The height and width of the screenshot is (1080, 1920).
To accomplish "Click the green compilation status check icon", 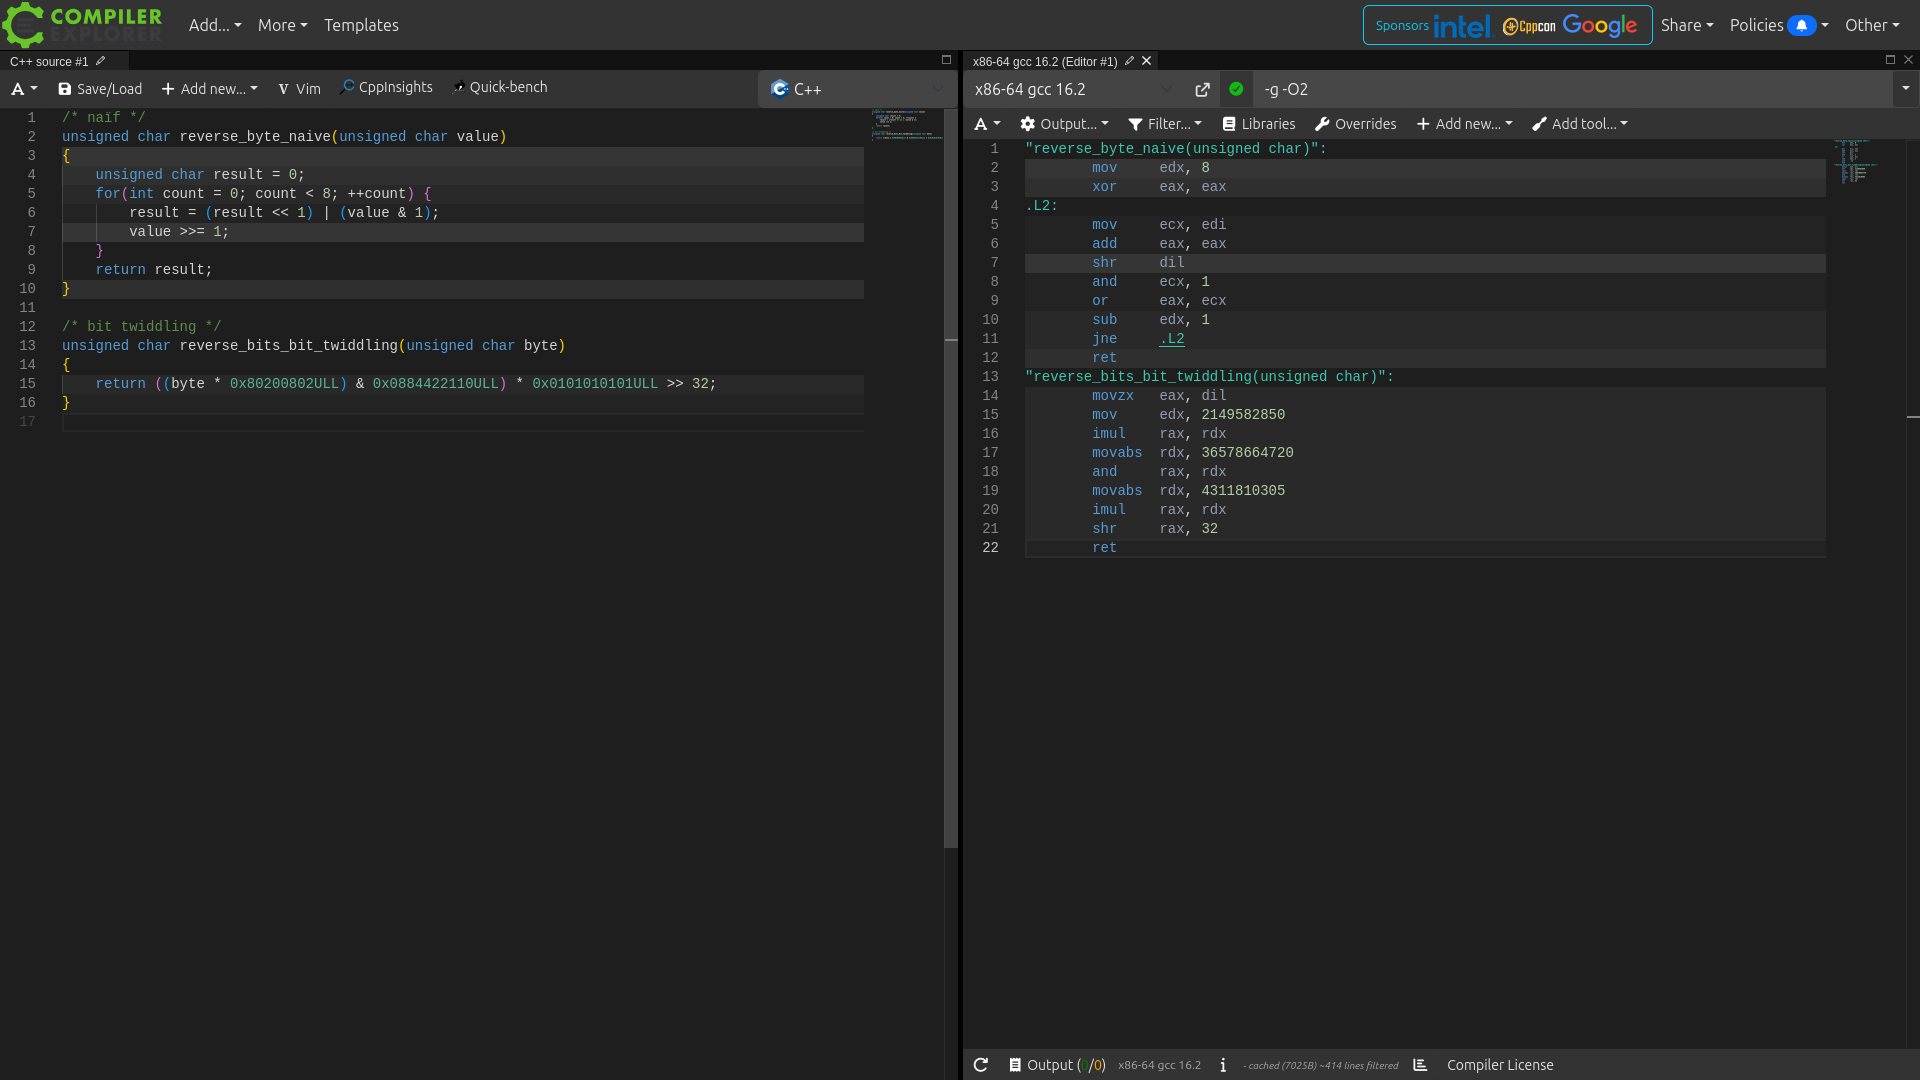I will click(x=1236, y=89).
